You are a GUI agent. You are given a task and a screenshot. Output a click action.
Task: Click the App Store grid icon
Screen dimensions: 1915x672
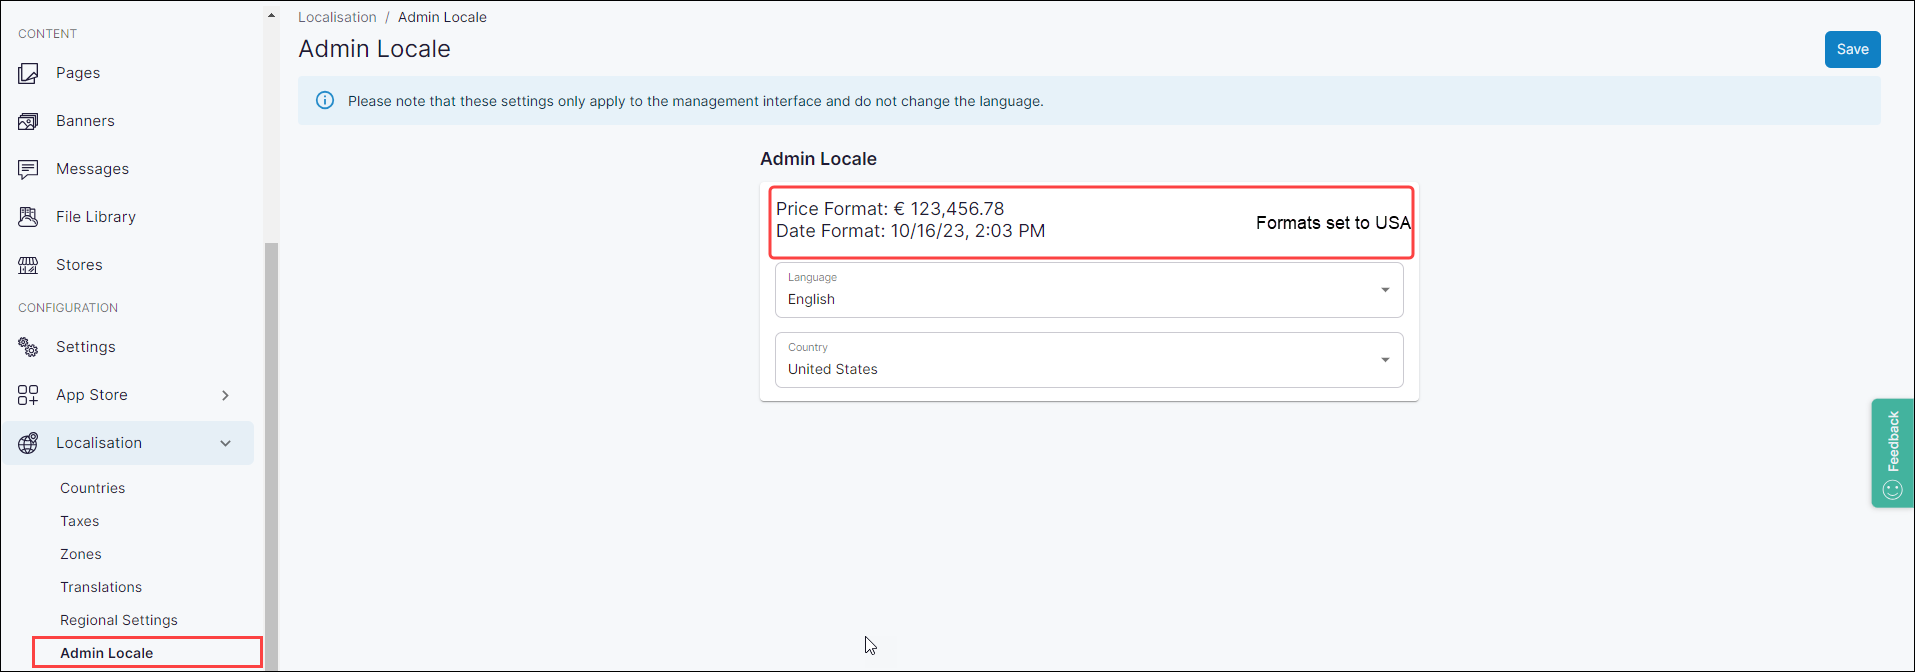tap(28, 395)
